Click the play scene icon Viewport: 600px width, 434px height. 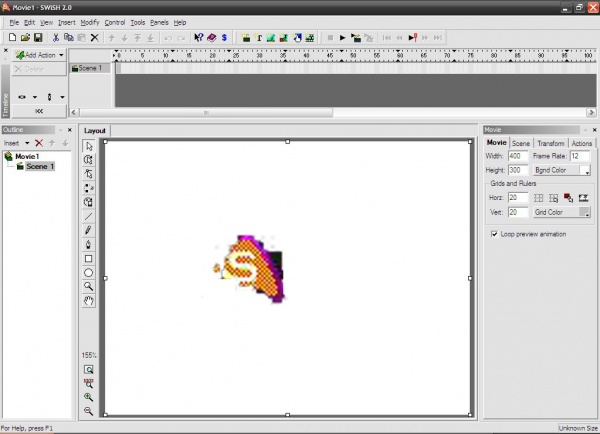tap(356, 38)
